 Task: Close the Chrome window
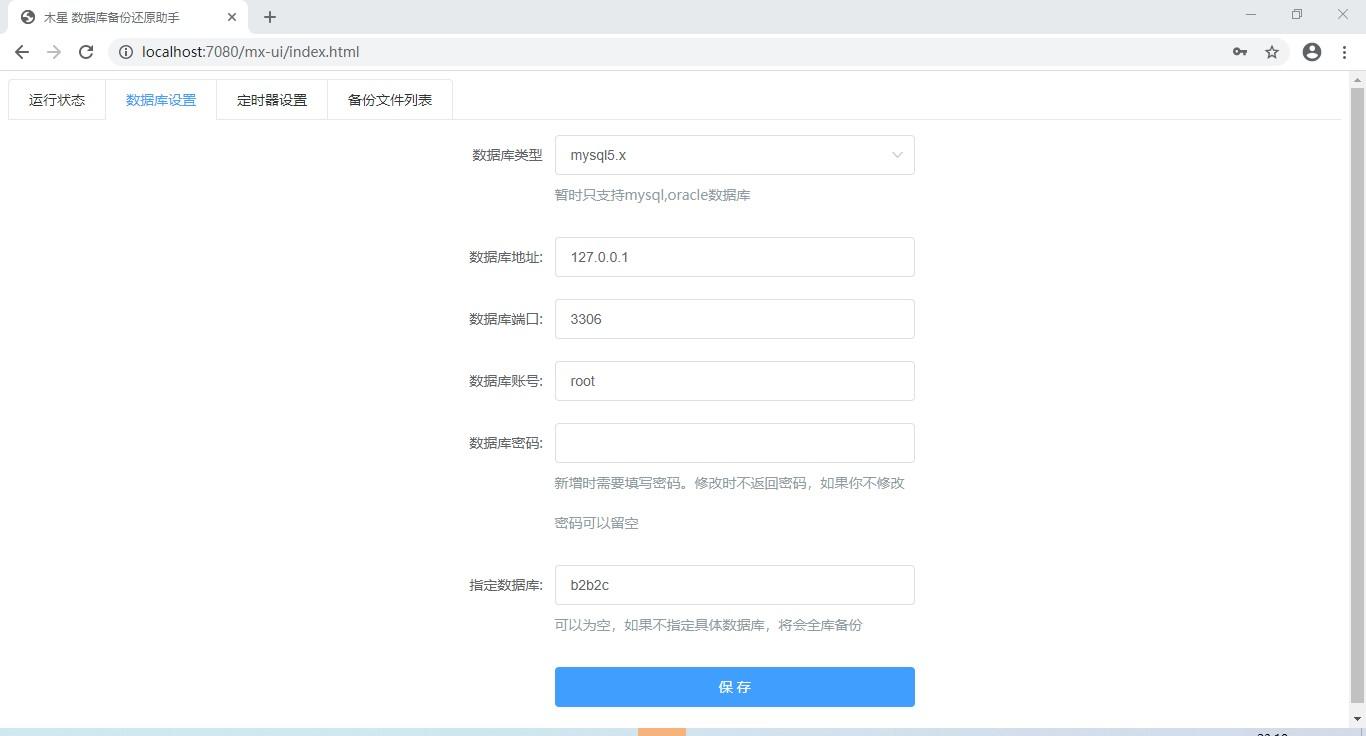(1343, 14)
